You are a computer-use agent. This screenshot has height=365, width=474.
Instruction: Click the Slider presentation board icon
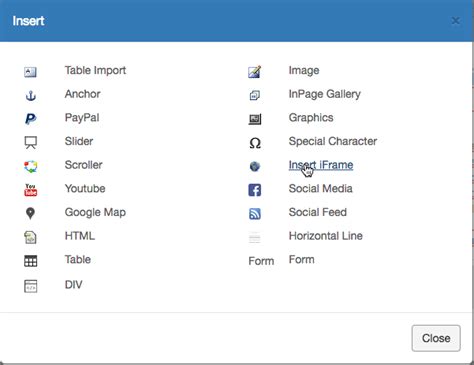point(31,143)
